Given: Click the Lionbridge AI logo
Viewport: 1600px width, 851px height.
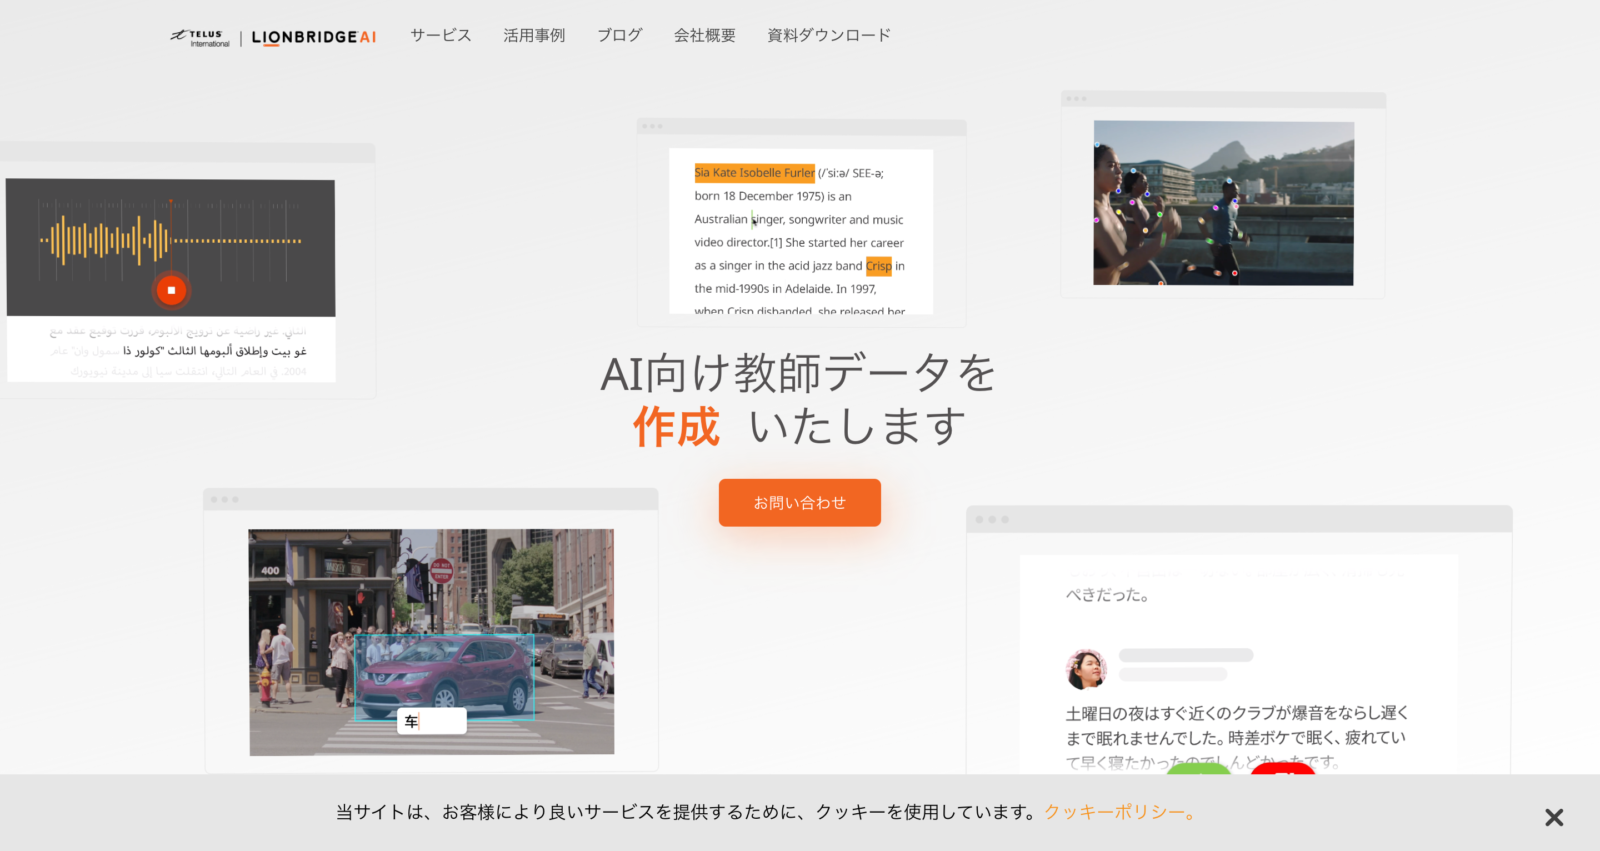Looking at the screenshot, I should tap(314, 37).
